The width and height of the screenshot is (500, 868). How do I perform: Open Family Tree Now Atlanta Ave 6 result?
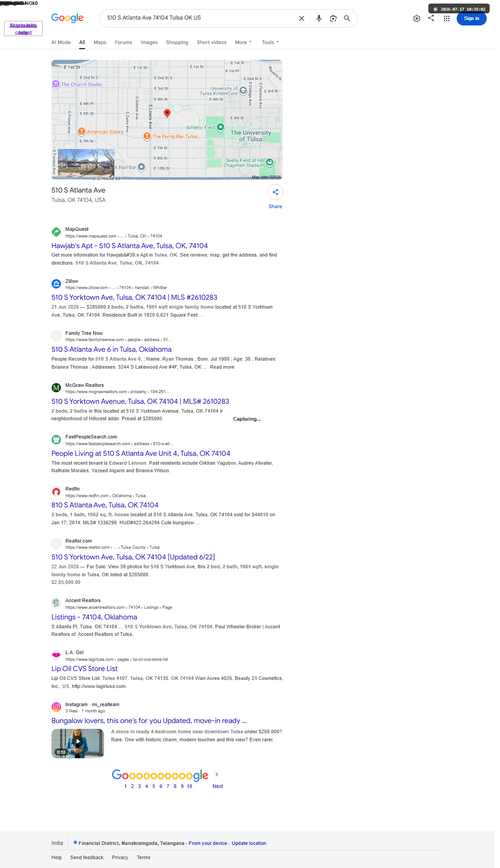pos(111,349)
